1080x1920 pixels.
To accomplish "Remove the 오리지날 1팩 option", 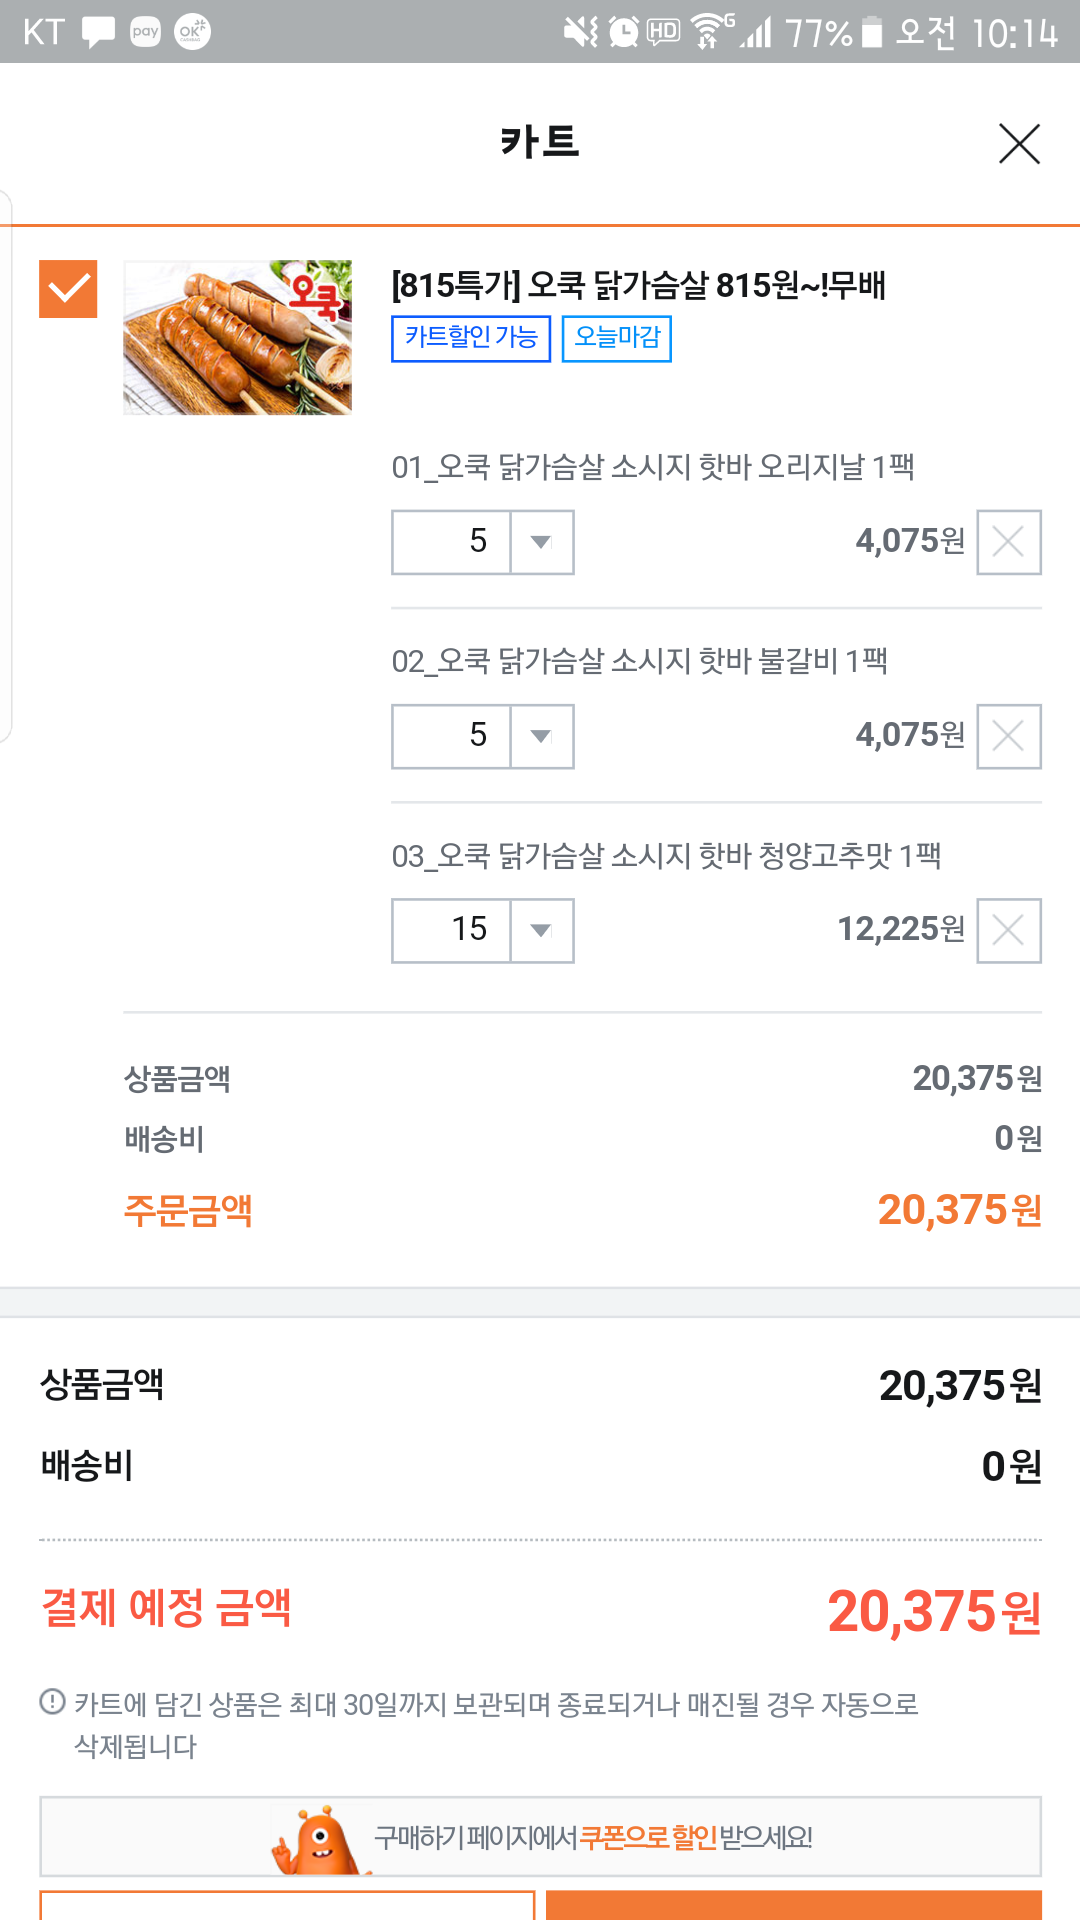I will click(1008, 542).
